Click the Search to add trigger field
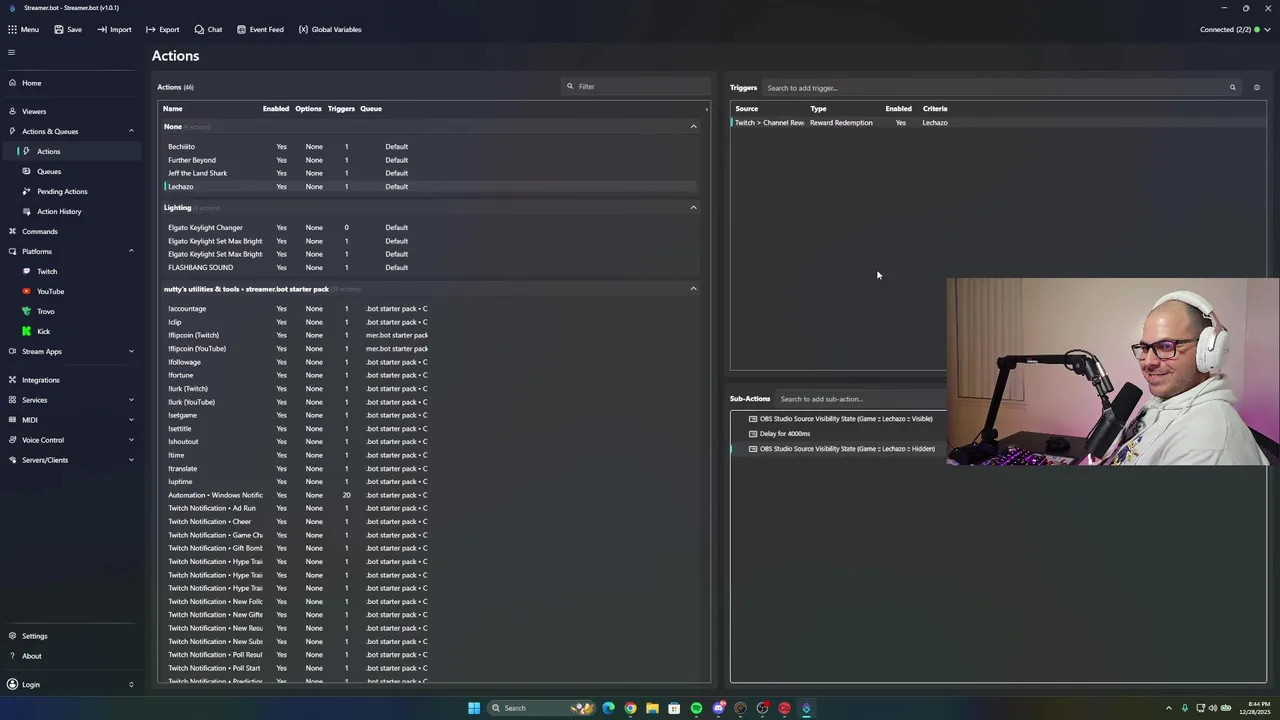The height and width of the screenshot is (720, 1280). [993, 88]
